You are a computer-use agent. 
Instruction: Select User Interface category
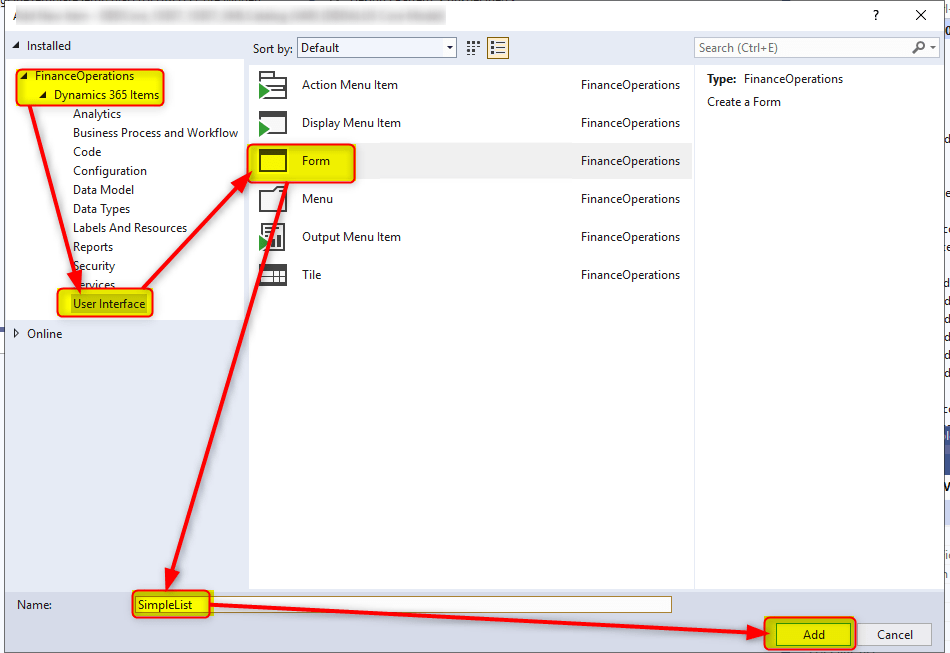109,304
